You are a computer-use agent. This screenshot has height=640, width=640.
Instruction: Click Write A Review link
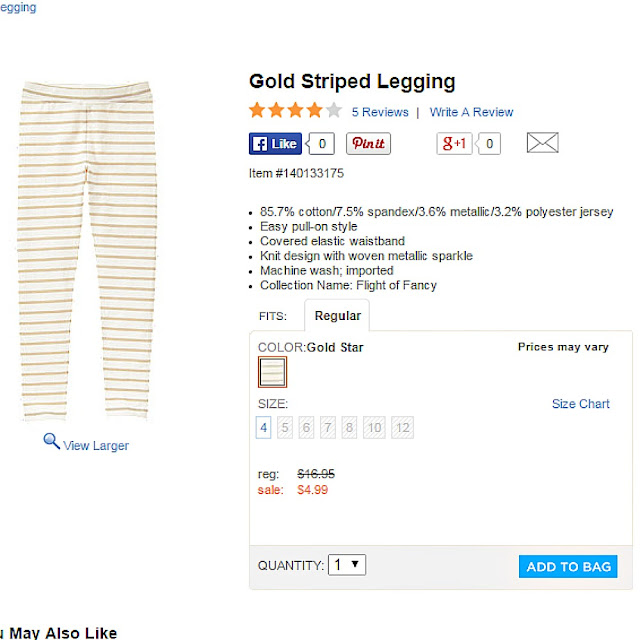tap(471, 112)
